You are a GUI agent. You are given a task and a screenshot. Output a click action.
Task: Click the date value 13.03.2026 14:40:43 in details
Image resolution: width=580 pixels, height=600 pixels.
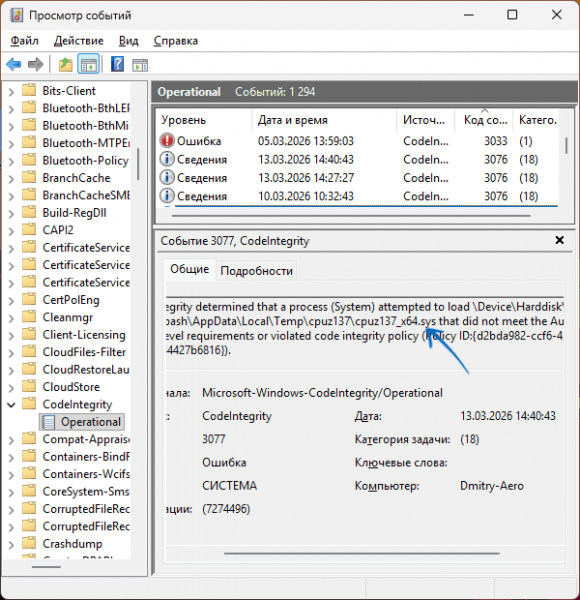click(508, 416)
